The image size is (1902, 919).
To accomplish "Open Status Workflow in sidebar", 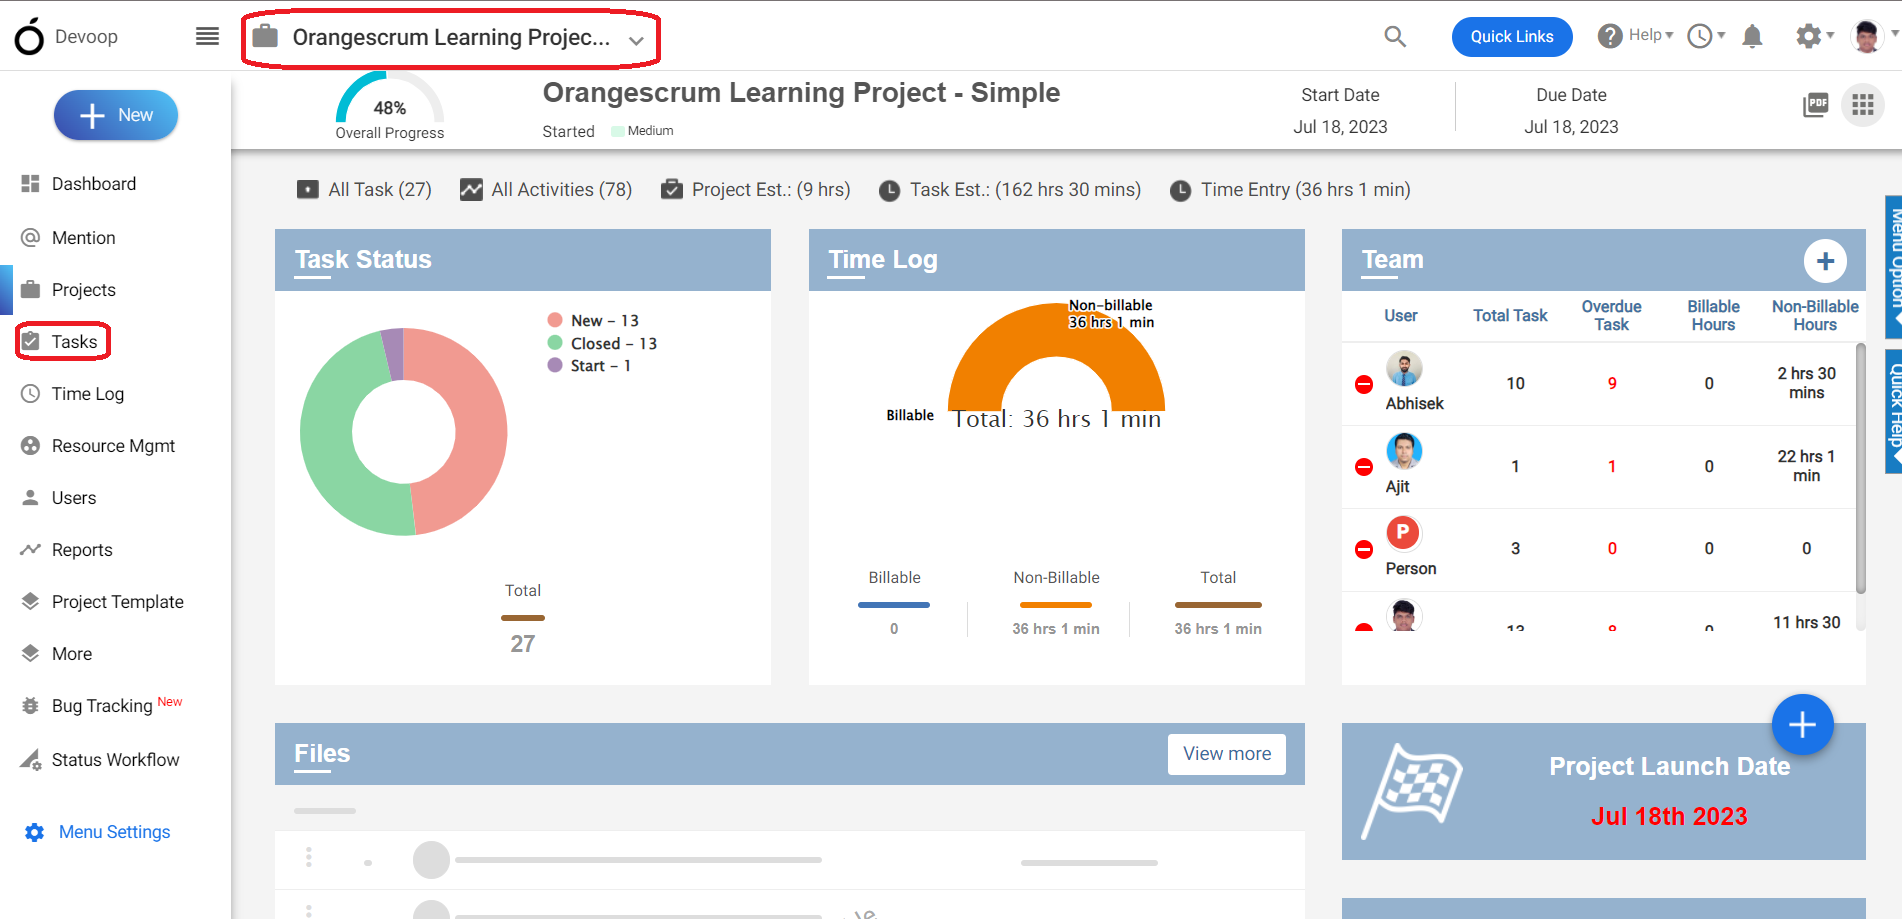I will tap(115, 760).
